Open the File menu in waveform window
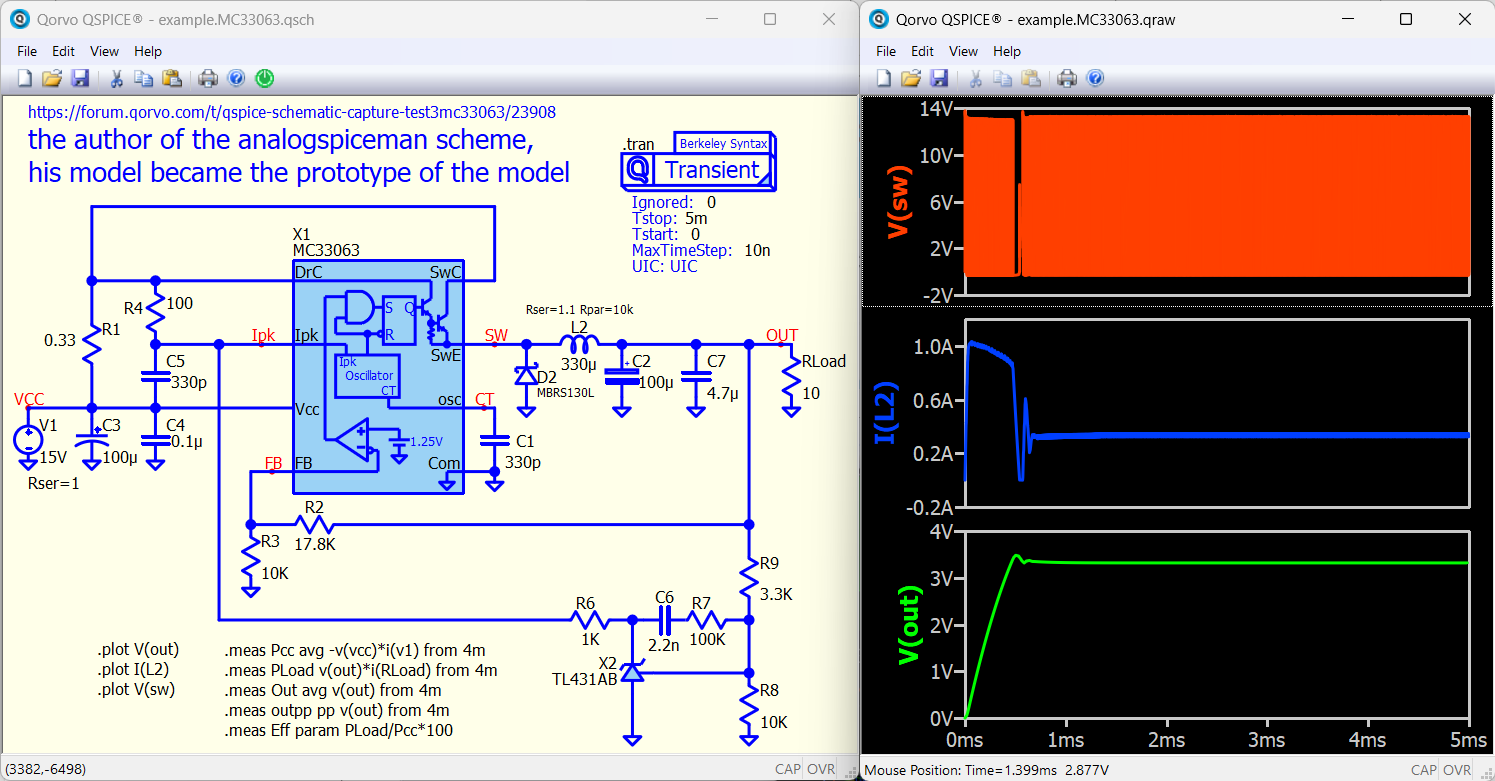 pos(886,51)
